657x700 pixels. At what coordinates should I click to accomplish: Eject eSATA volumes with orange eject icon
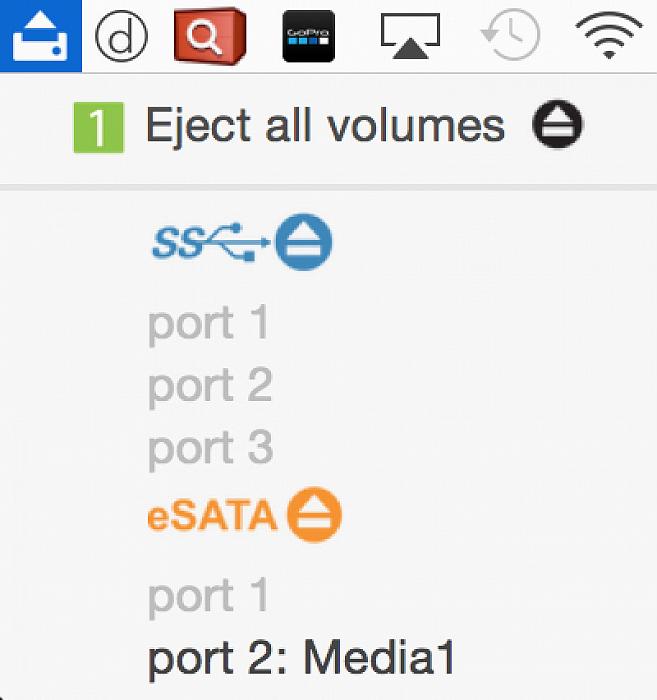coord(314,514)
